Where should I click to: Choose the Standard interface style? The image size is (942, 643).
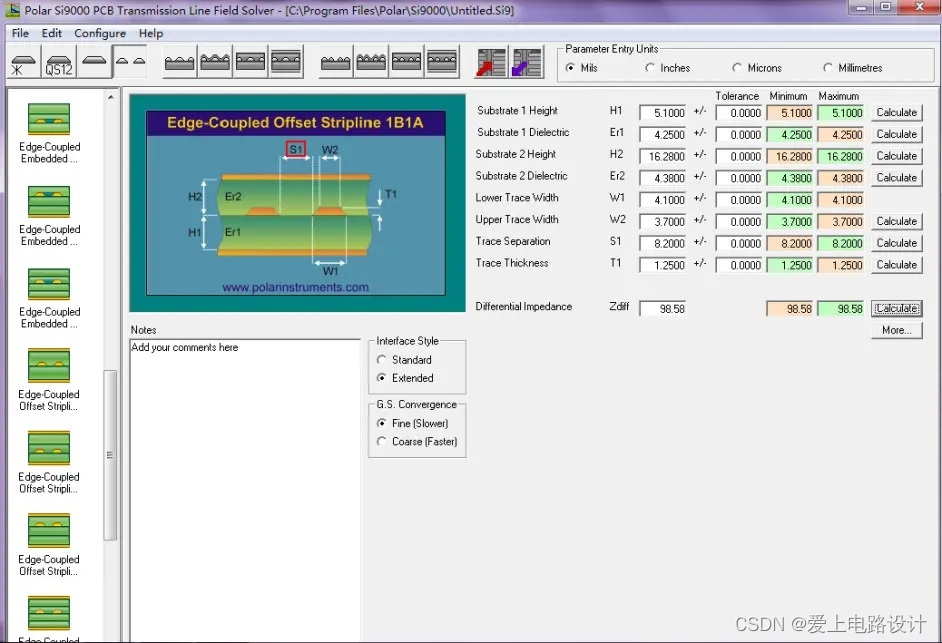pyautogui.click(x=381, y=359)
